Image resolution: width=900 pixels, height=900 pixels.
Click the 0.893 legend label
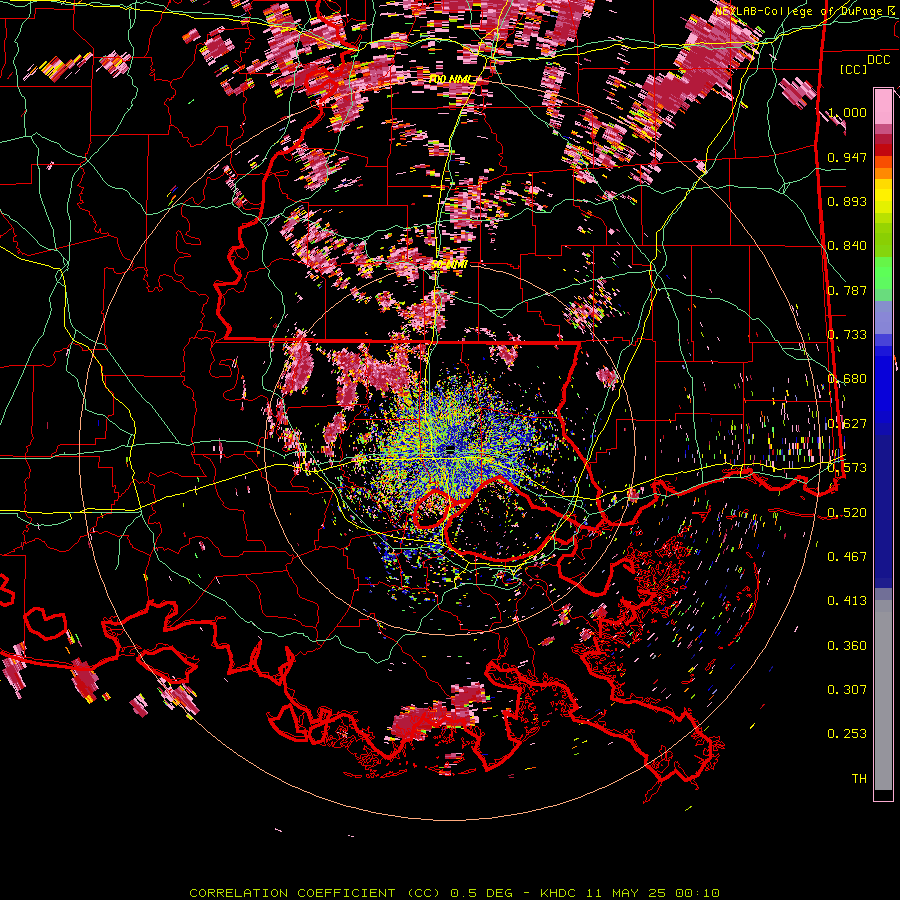pos(847,201)
